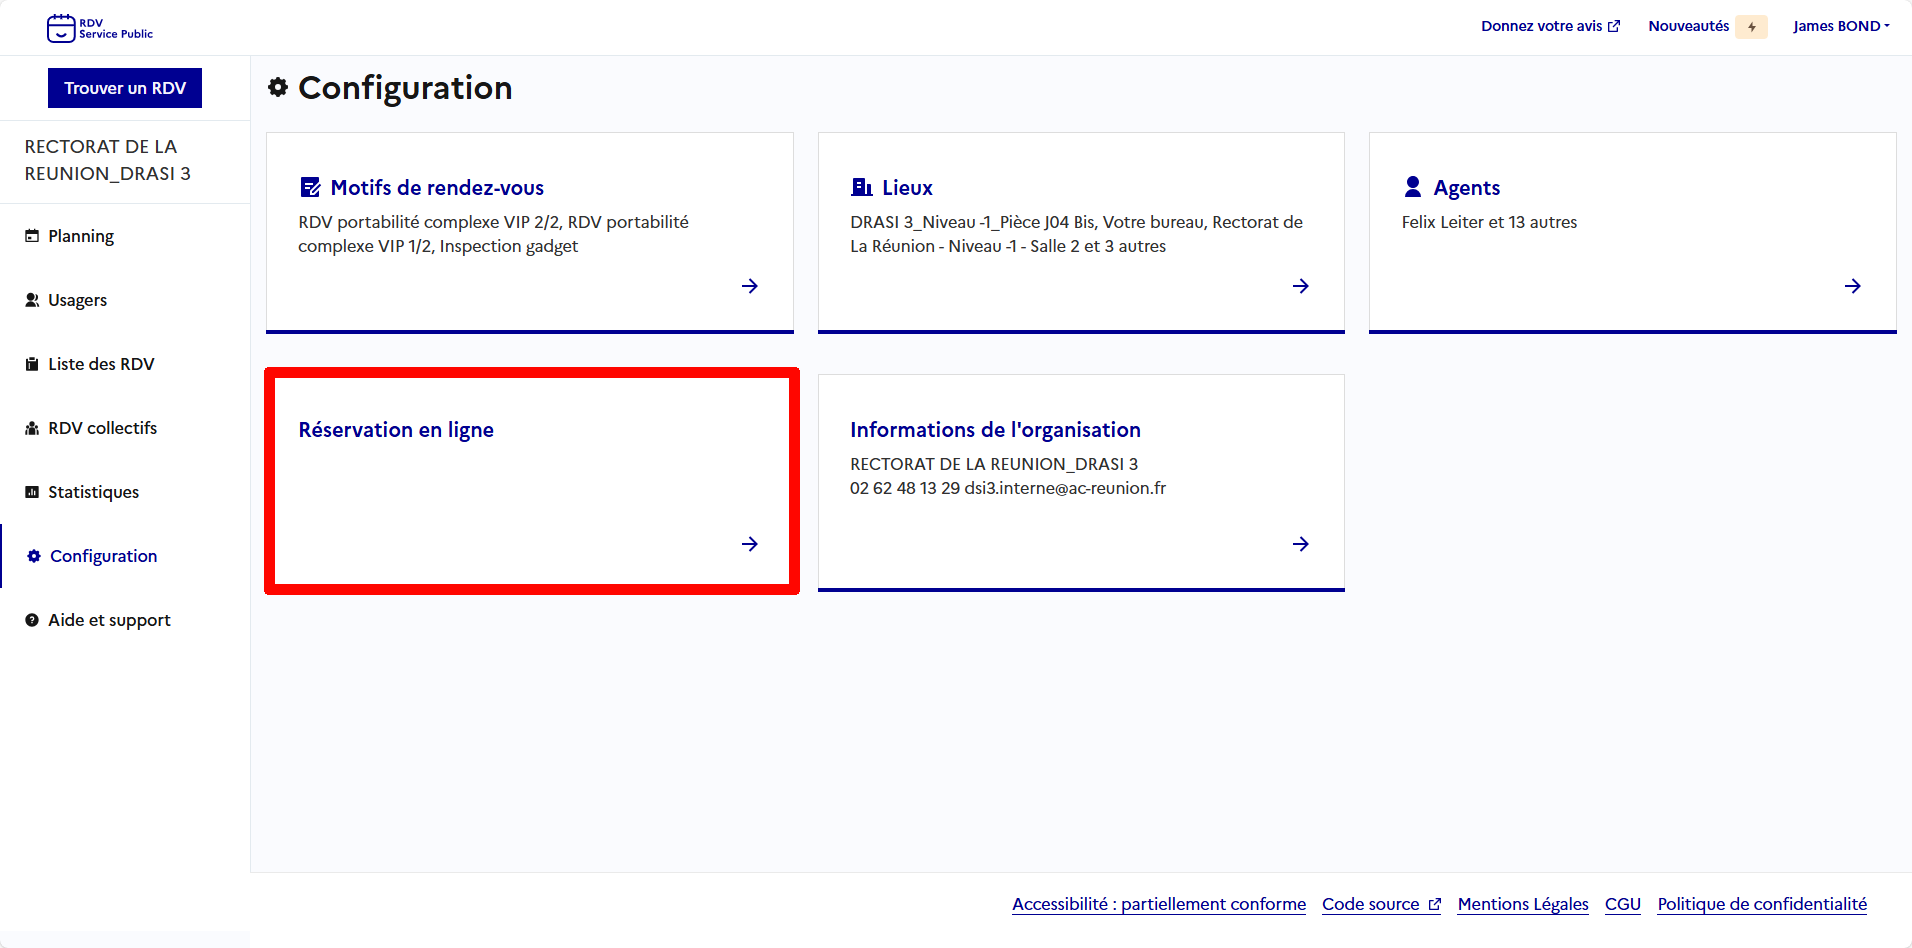Screen dimensions: 1912x948
Task: Click Donnez votre avis link
Action: click(x=1550, y=26)
